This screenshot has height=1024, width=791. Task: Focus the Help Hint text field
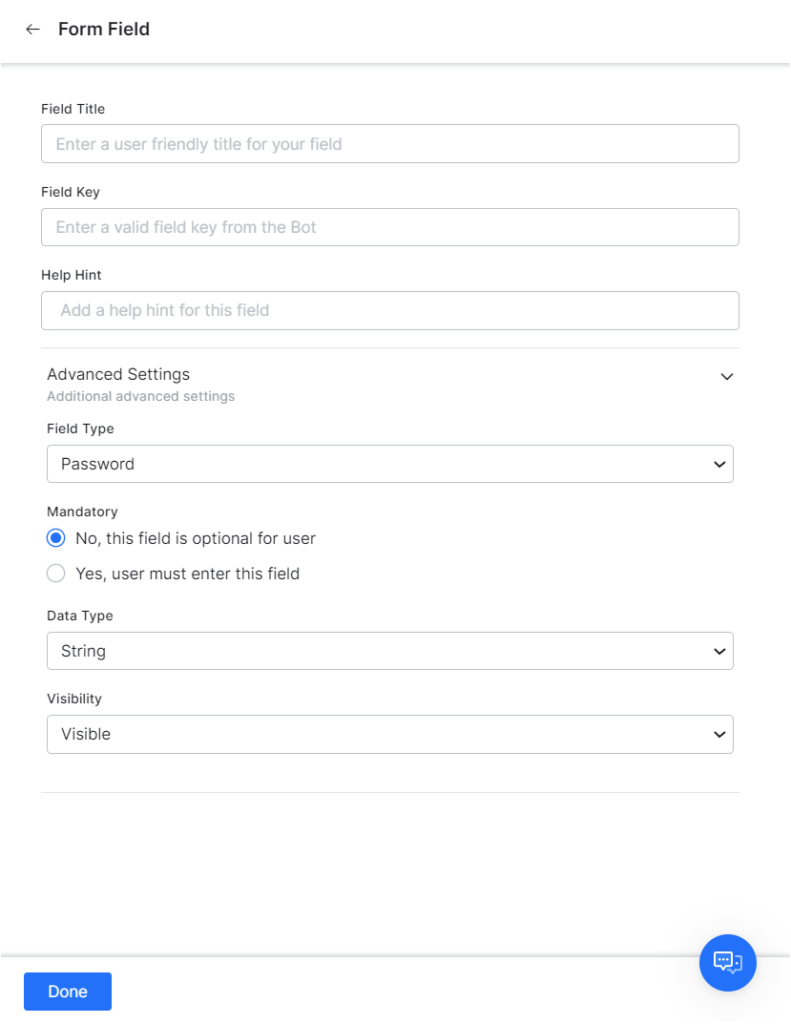click(x=390, y=310)
